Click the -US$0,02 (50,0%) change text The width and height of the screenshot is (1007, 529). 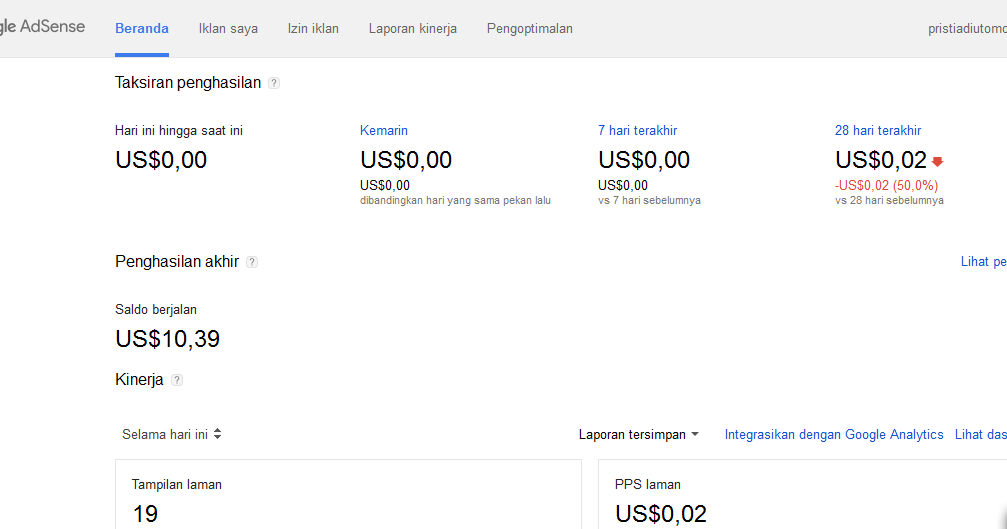(x=886, y=186)
